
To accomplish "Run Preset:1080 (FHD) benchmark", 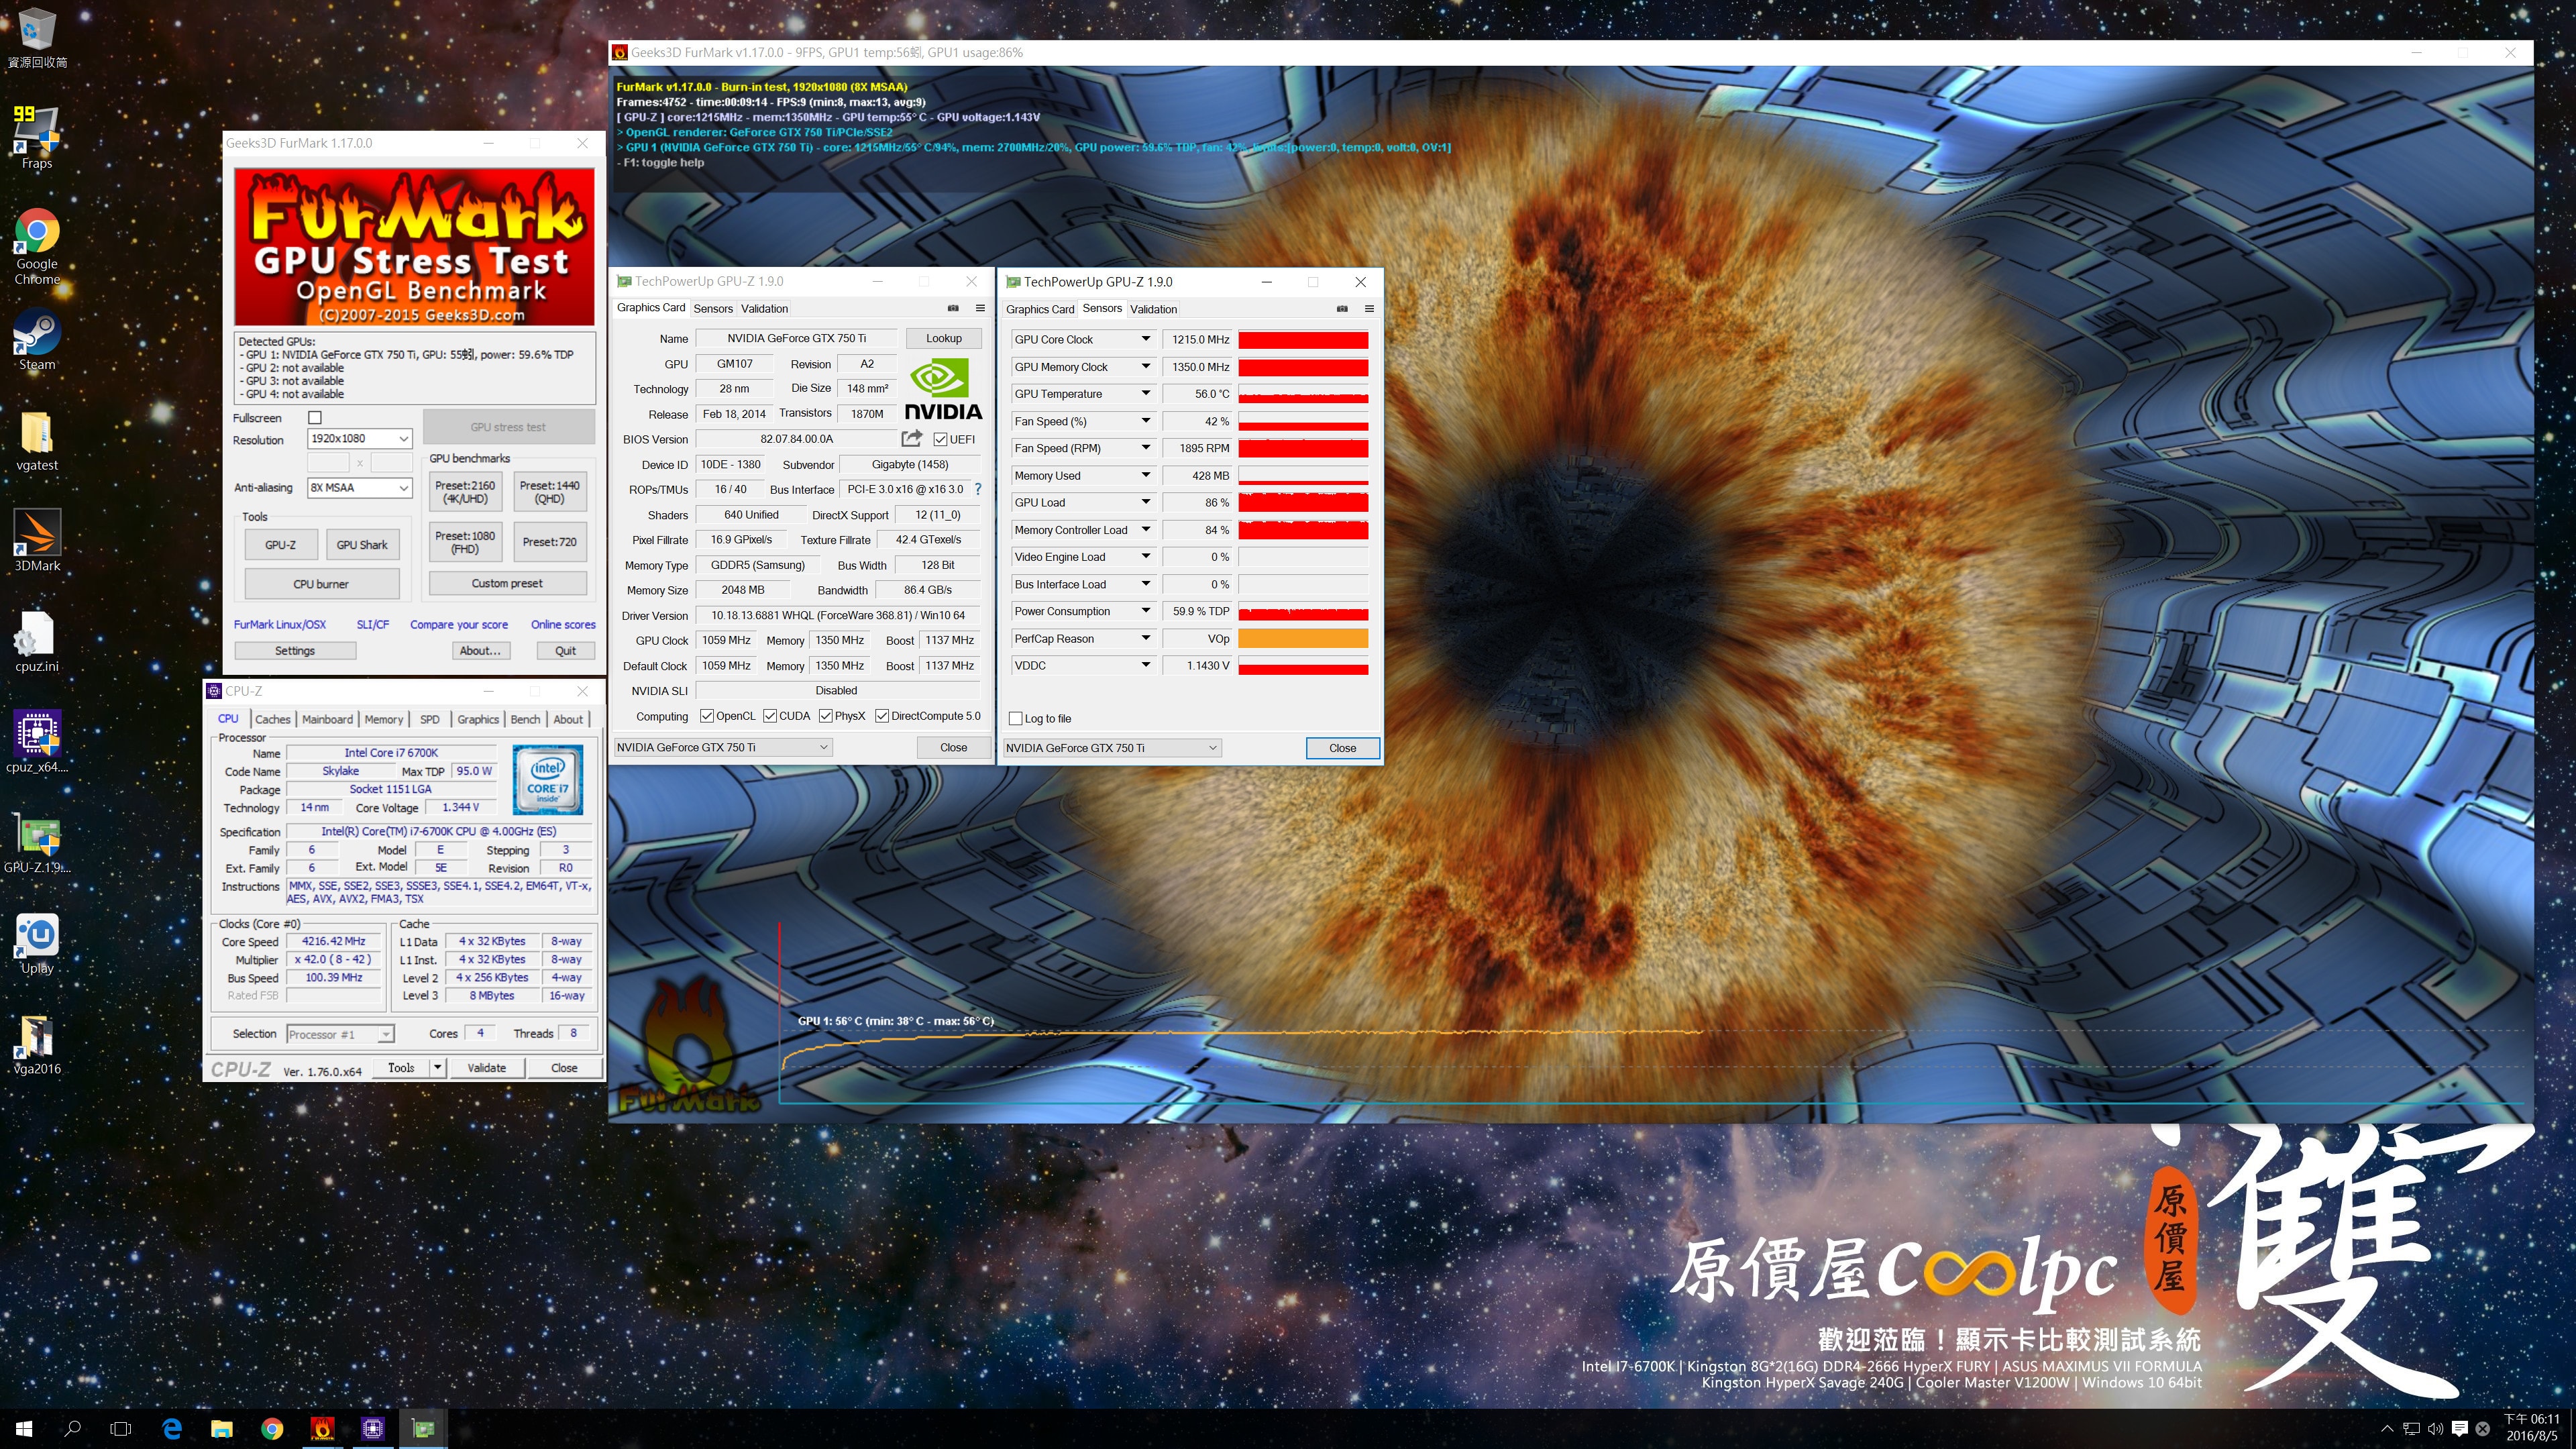I will 465,542.
